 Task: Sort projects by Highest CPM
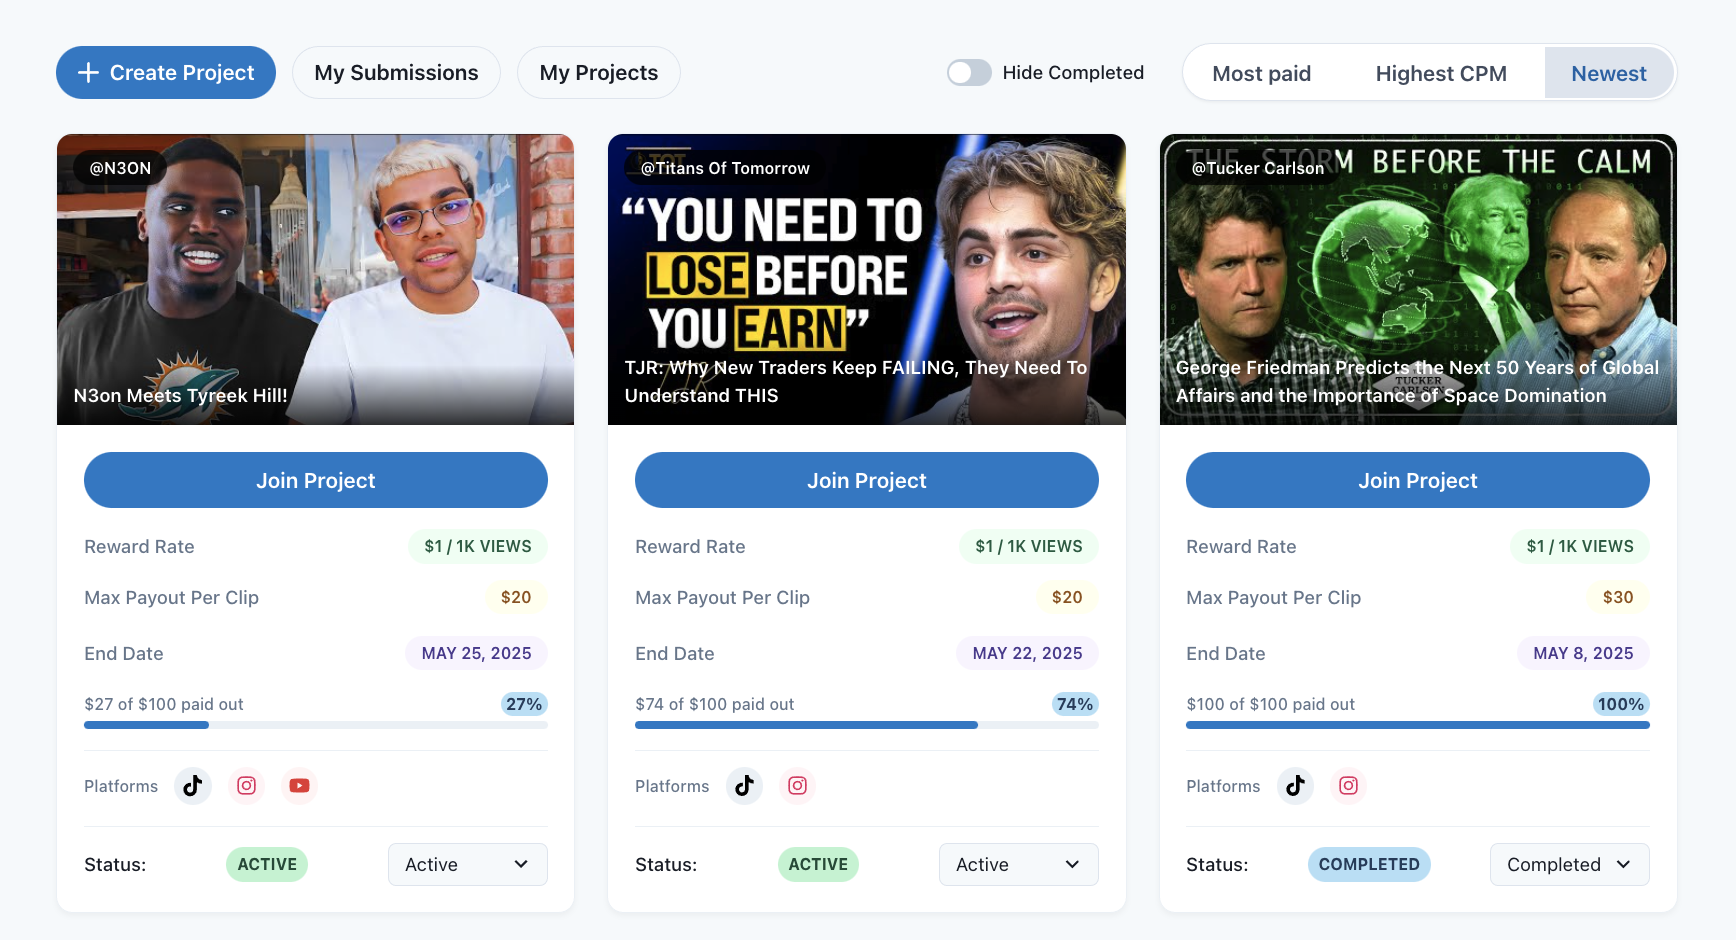pos(1441,74)
